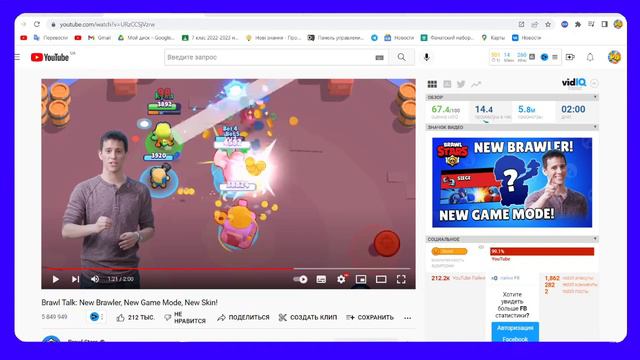Viewport: 640px width, 360px height.
Task: Open the Карты bookmark
Action: click(x=493, y=38)
